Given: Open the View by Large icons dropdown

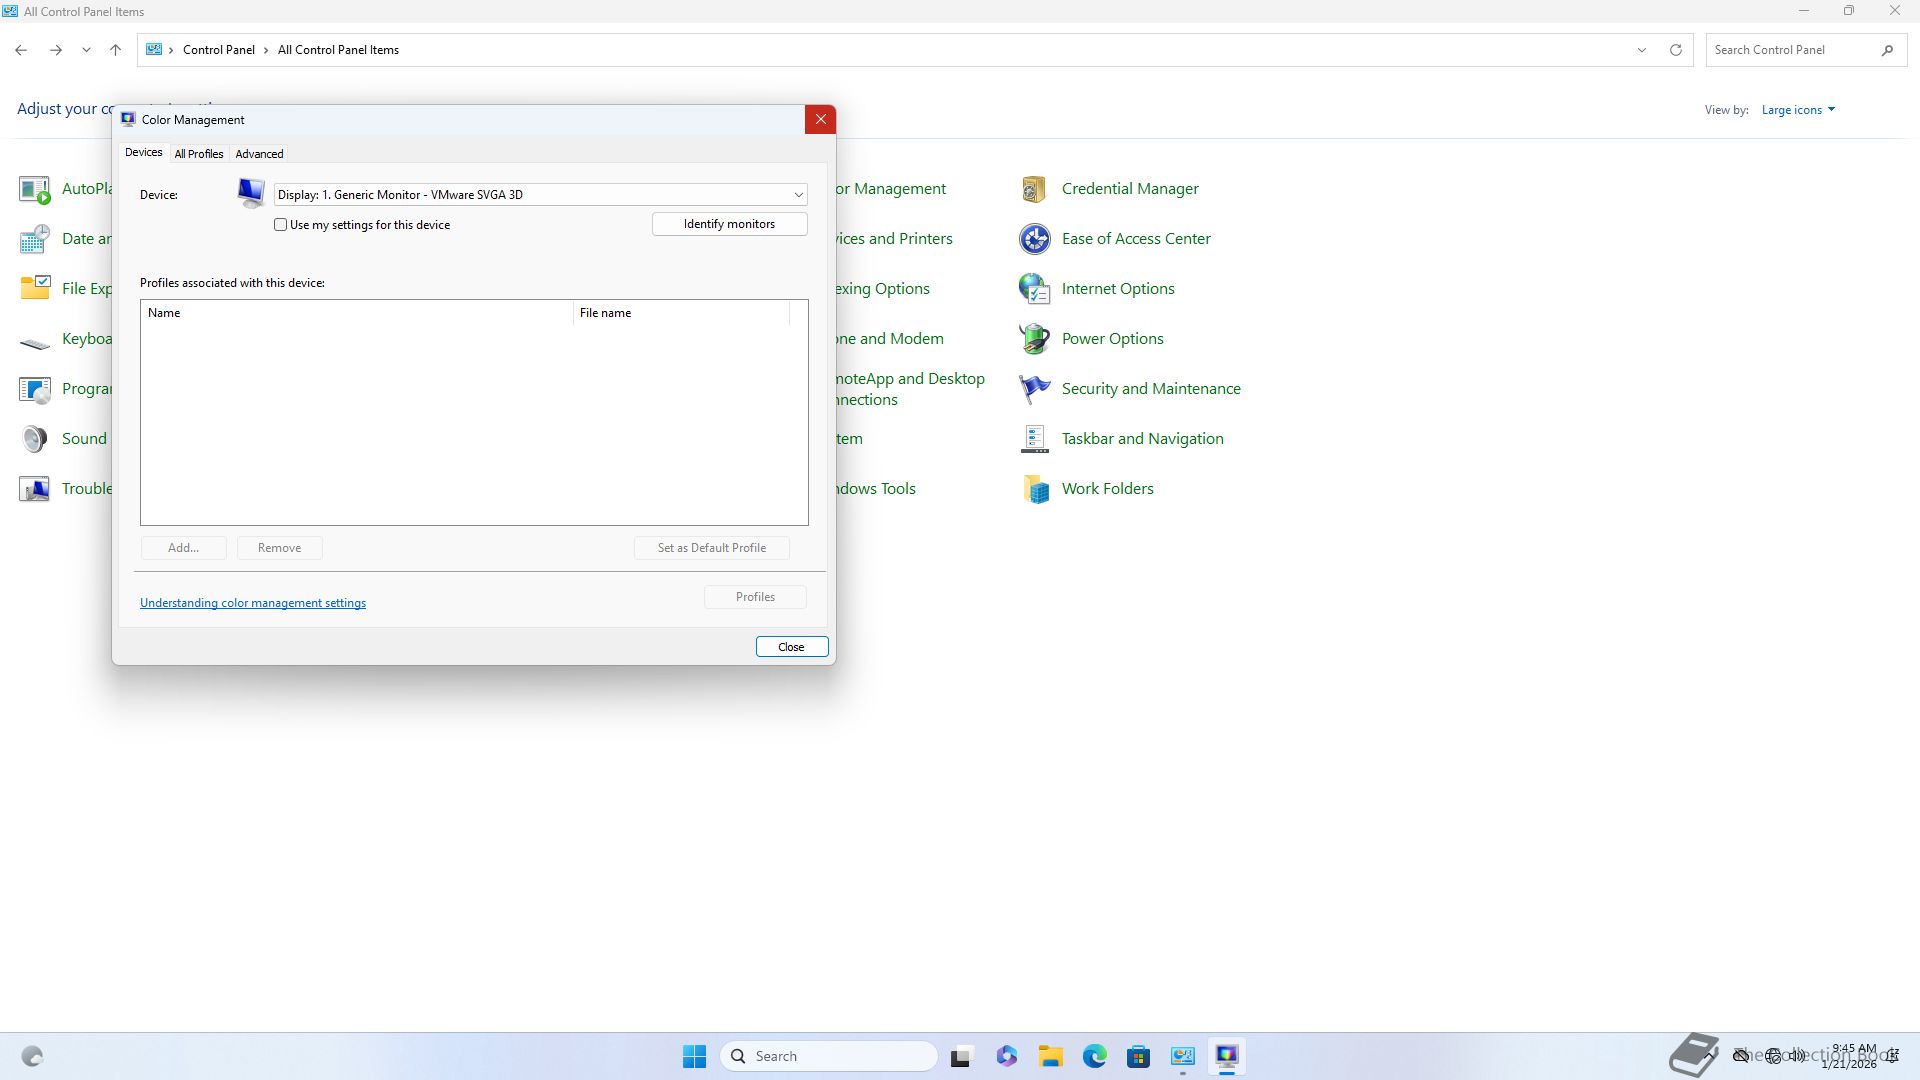Looking at the screenshot, I should point(1798,110).
